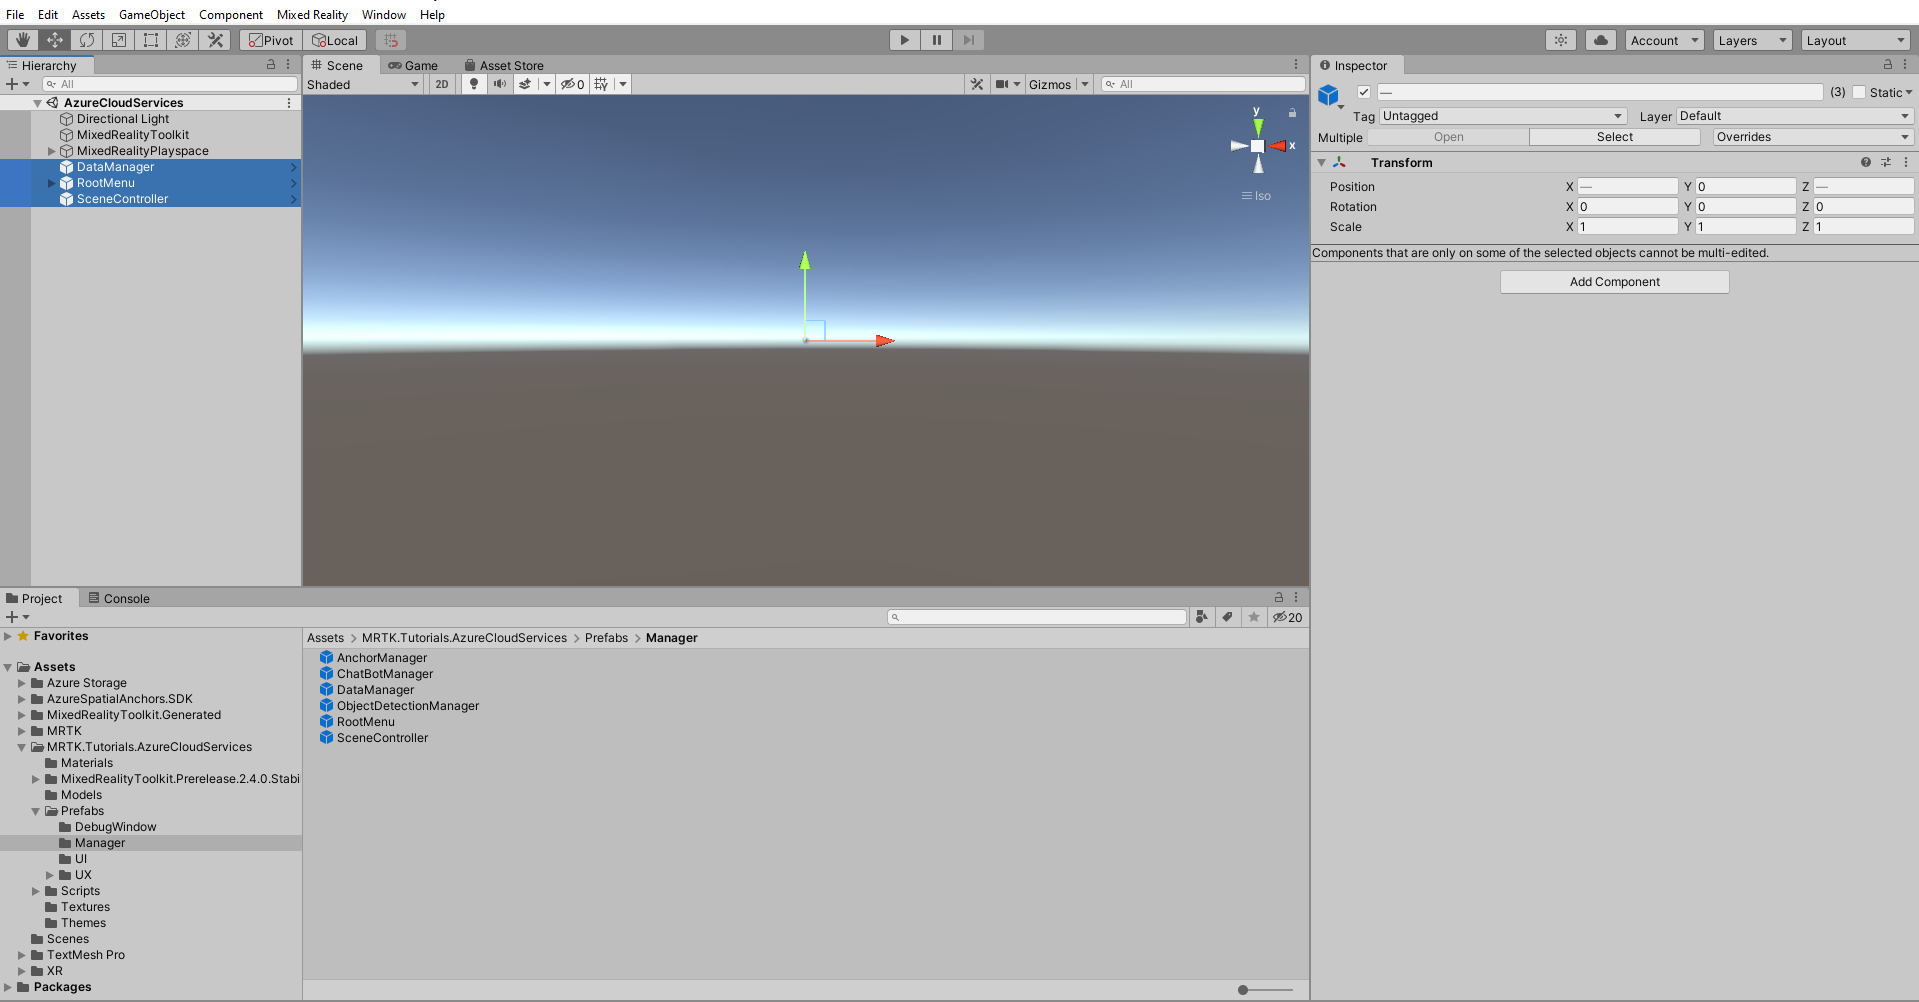1919x1002 pixels.
Task: Open Transform component preset icon
Action: 1886,162
